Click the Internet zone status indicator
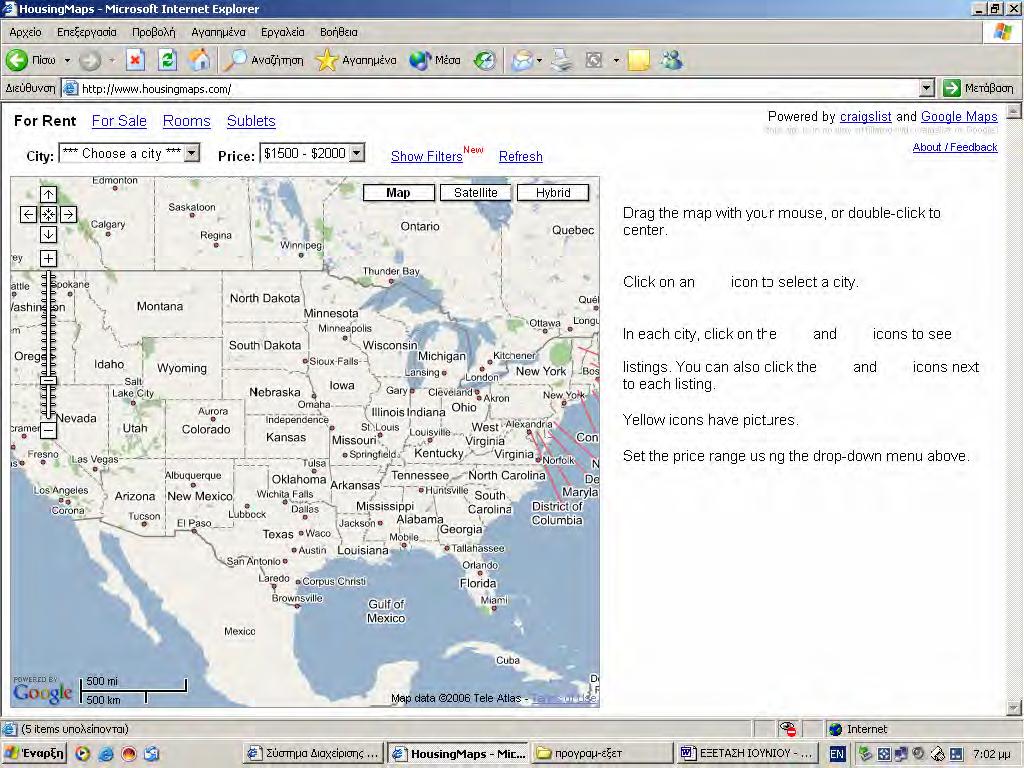1024x768 pixels. (857, 729)
